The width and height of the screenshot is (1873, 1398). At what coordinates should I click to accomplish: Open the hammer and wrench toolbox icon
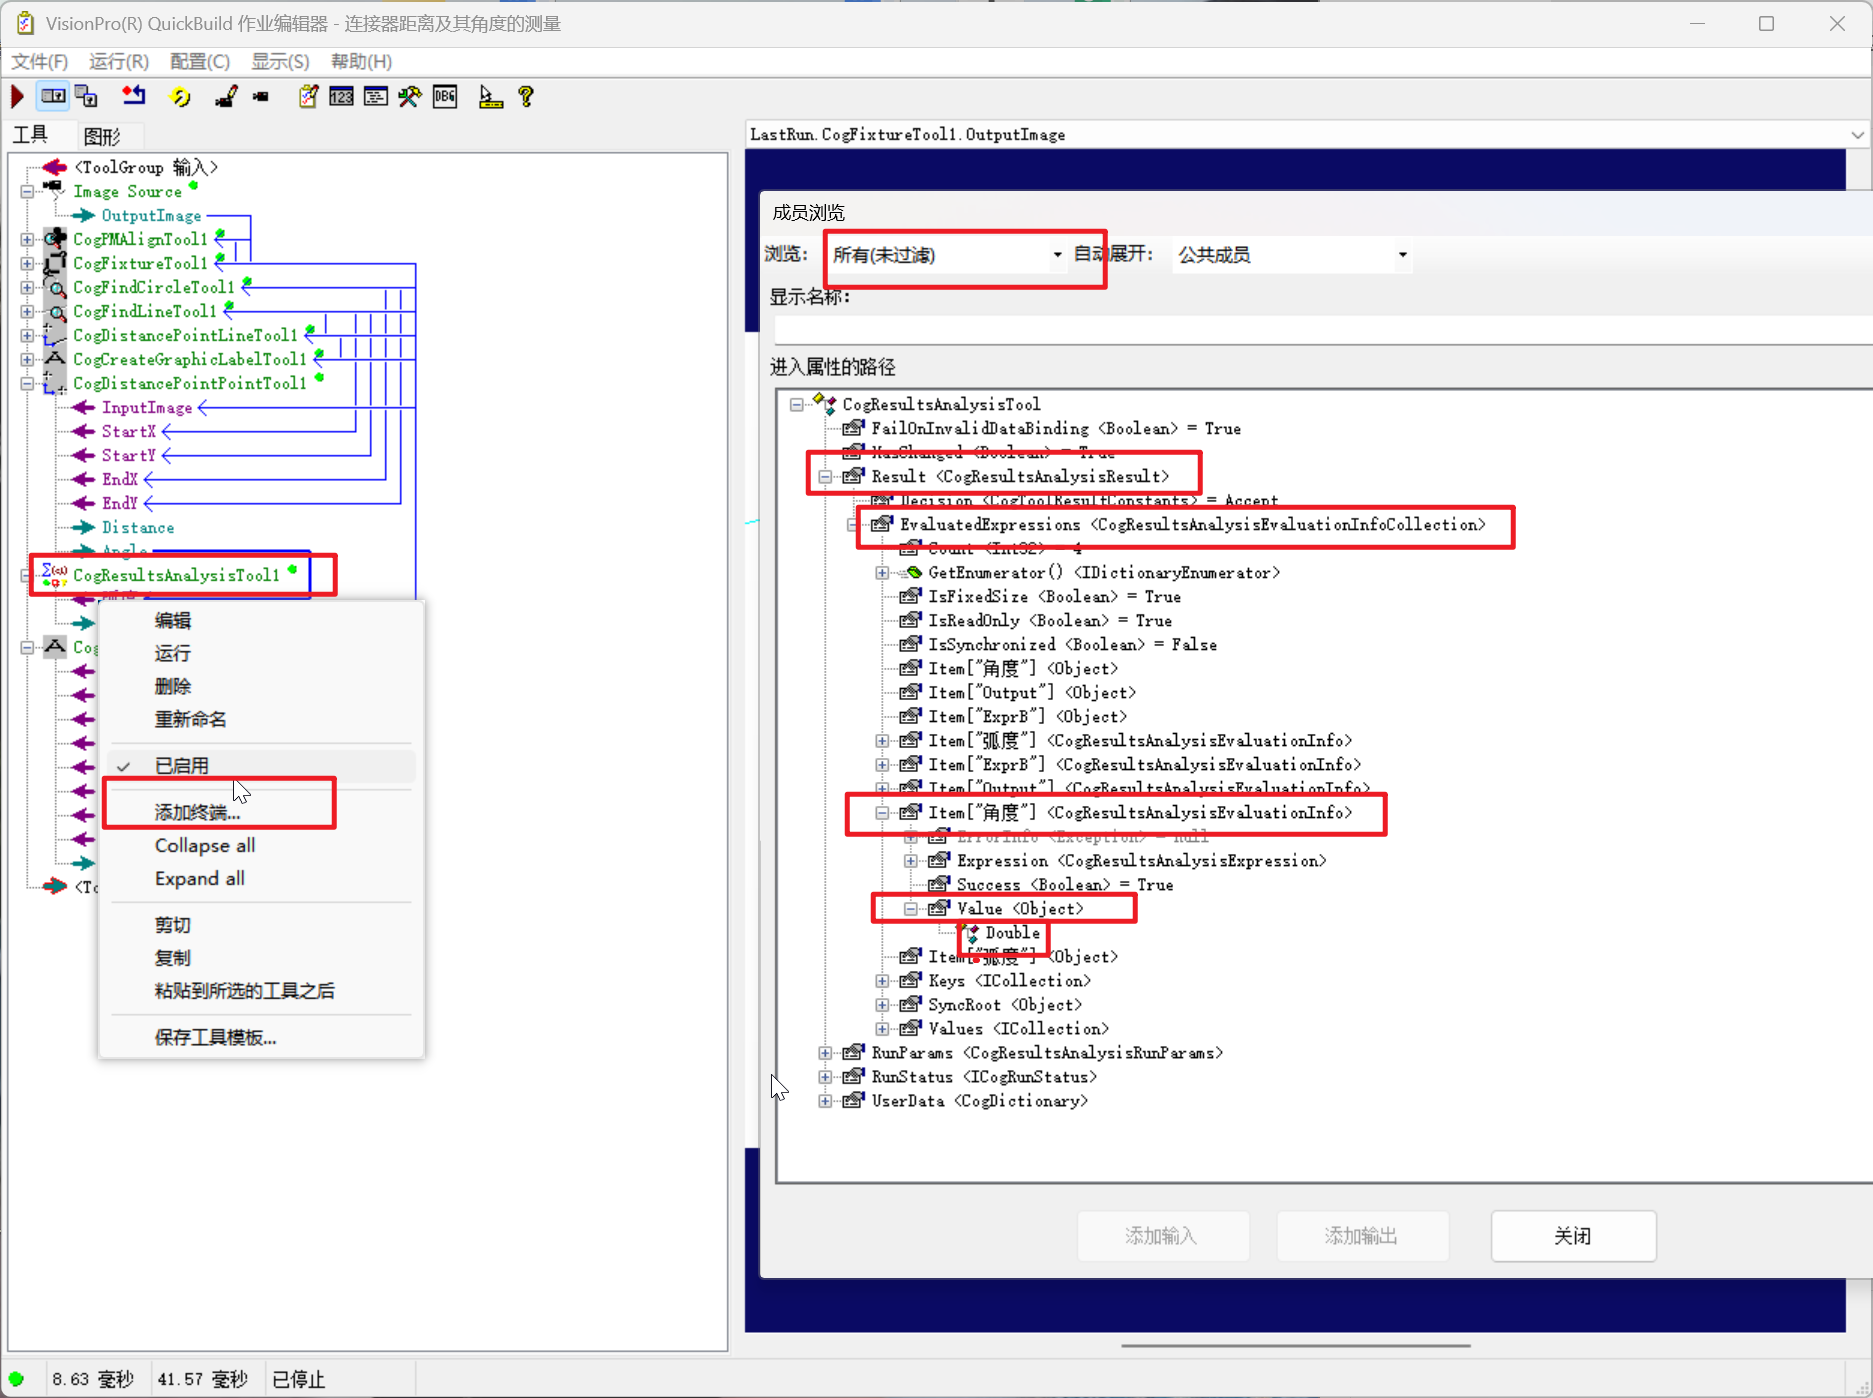[410, 96]
